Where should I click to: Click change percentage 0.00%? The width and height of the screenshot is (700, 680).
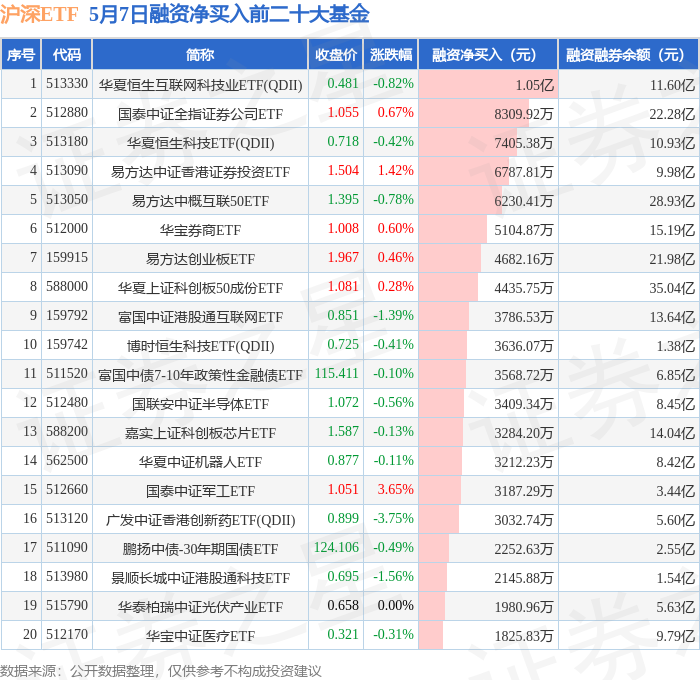pos(396,606)
